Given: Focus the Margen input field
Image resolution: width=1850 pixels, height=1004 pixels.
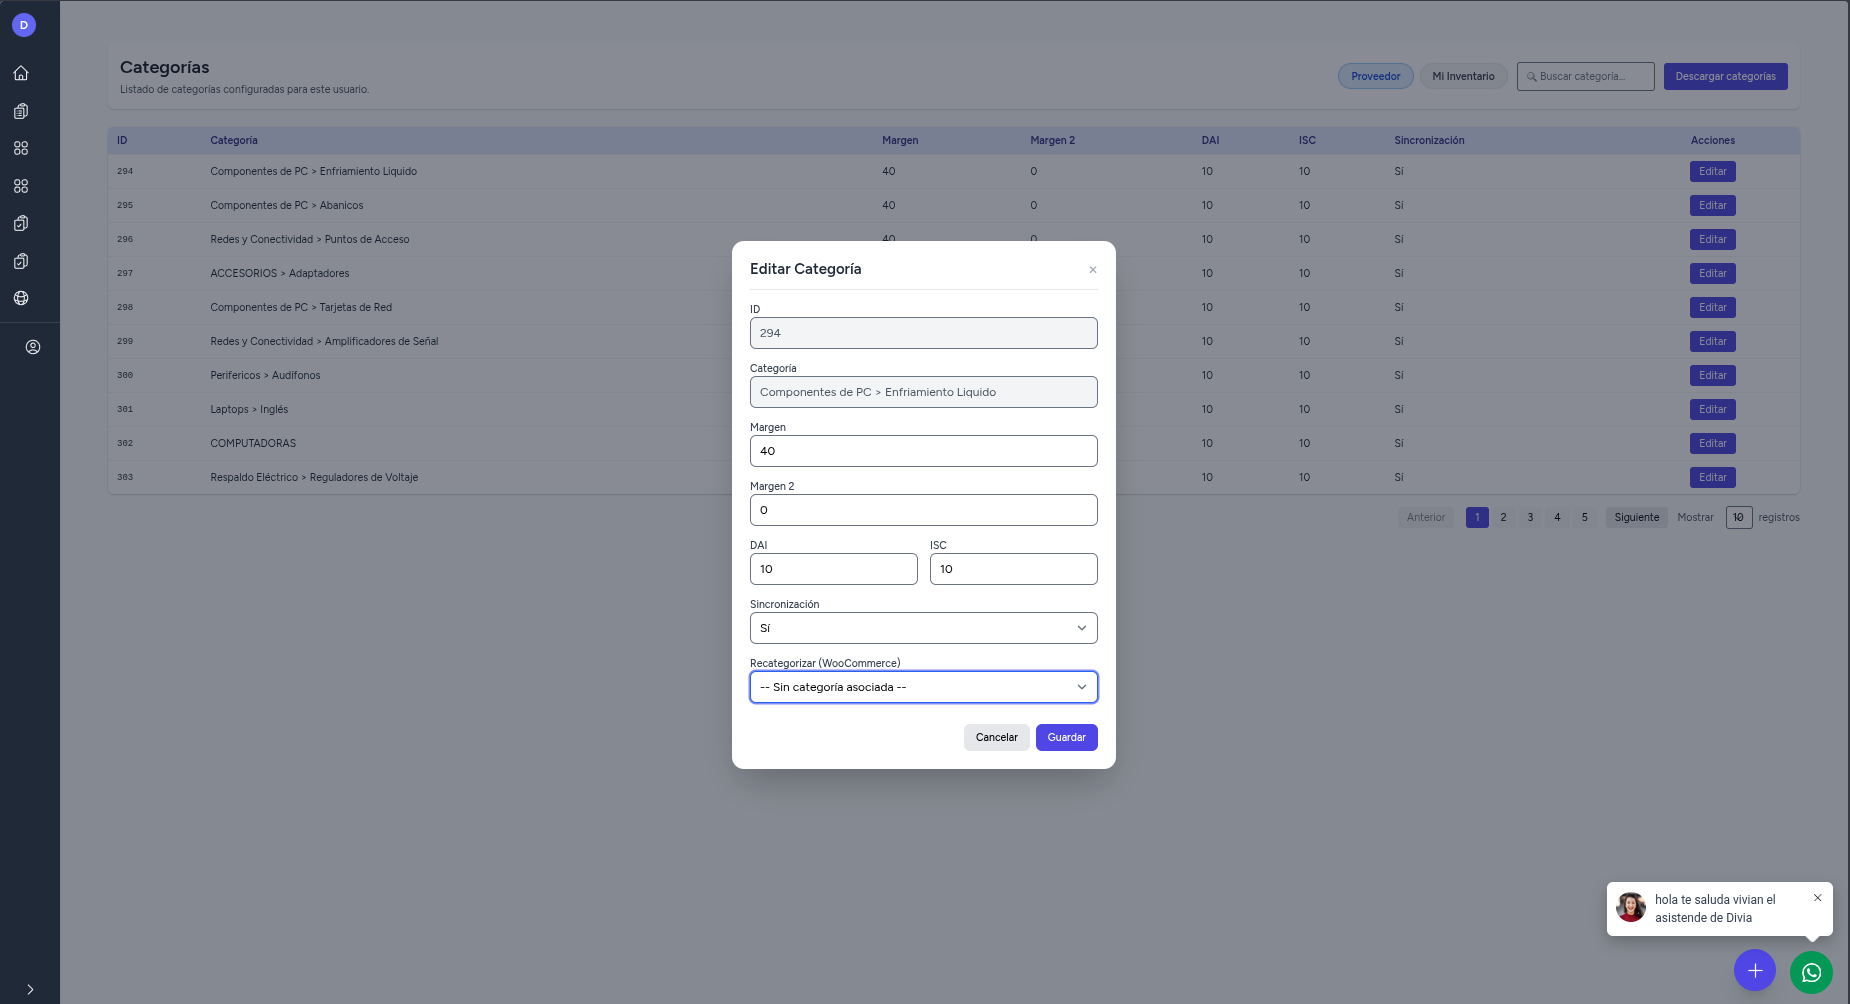Looking at the screenshot, I should 923,451.
